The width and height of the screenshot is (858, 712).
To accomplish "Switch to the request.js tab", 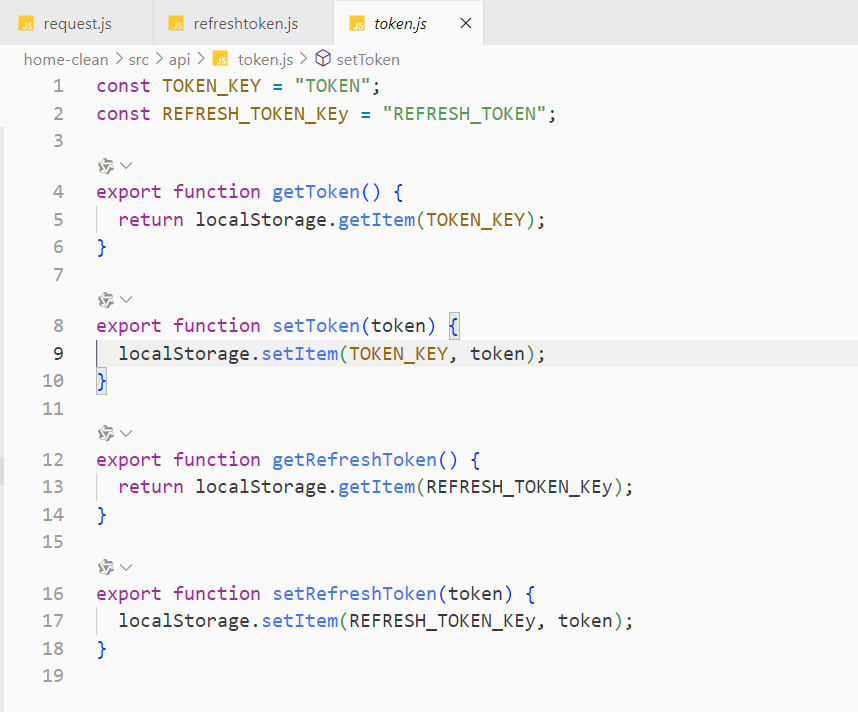I will 77,24.
